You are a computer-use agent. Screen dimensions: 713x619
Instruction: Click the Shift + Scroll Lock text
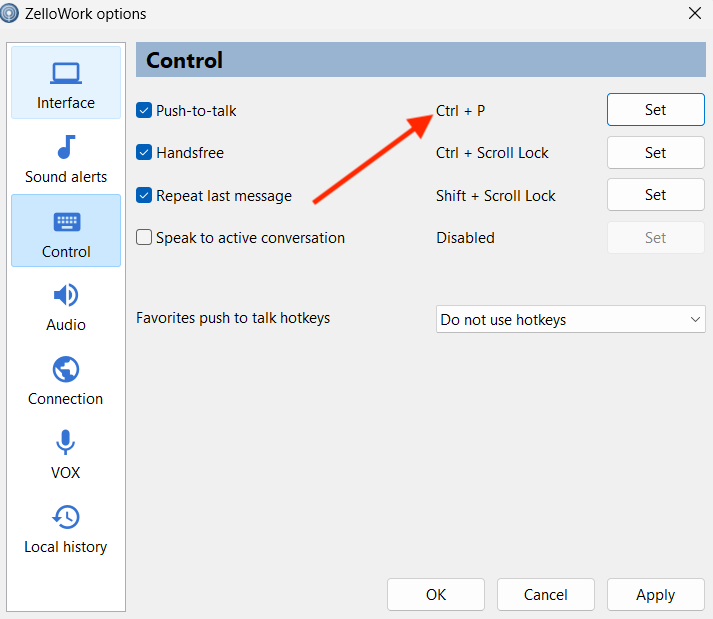coord(496,196)
